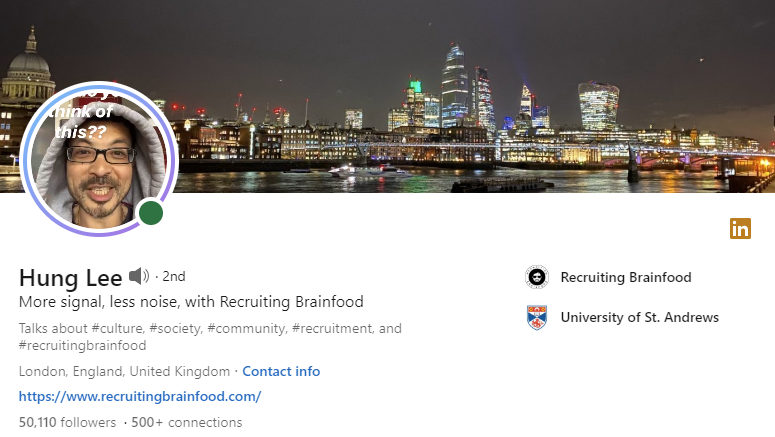
Task: Click the 2nd degree connection badge
Action: click(174, 276)
